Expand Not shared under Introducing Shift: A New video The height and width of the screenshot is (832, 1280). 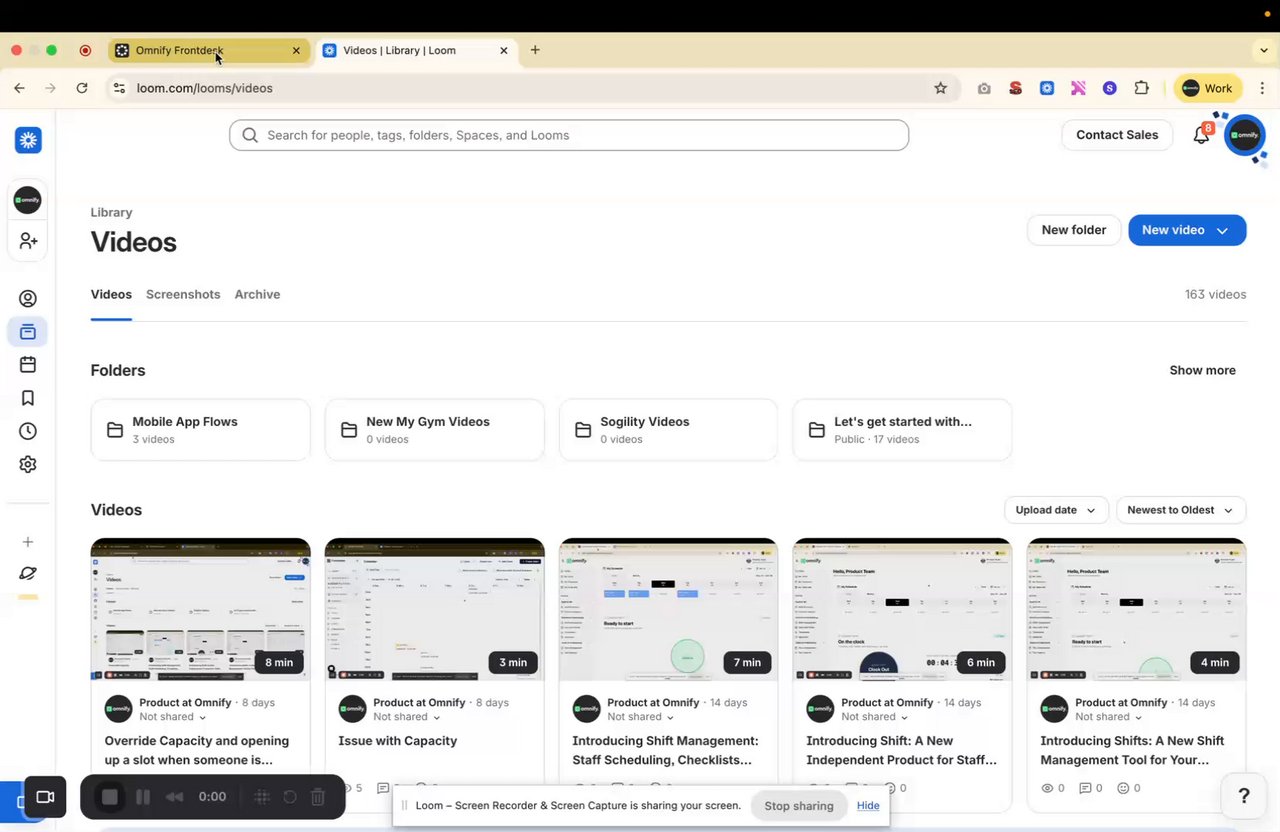click(875, 717)
